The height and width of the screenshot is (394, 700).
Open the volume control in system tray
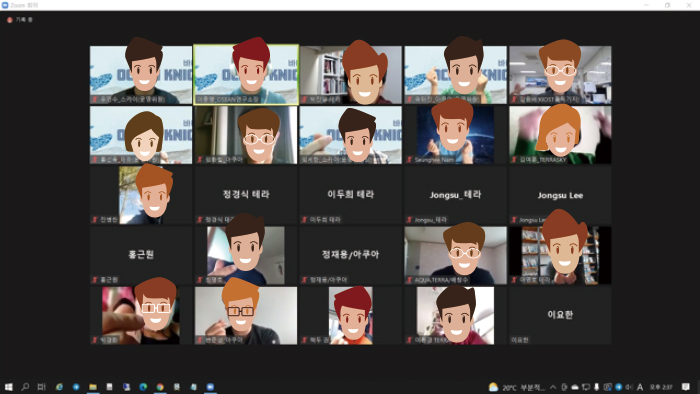629,387
